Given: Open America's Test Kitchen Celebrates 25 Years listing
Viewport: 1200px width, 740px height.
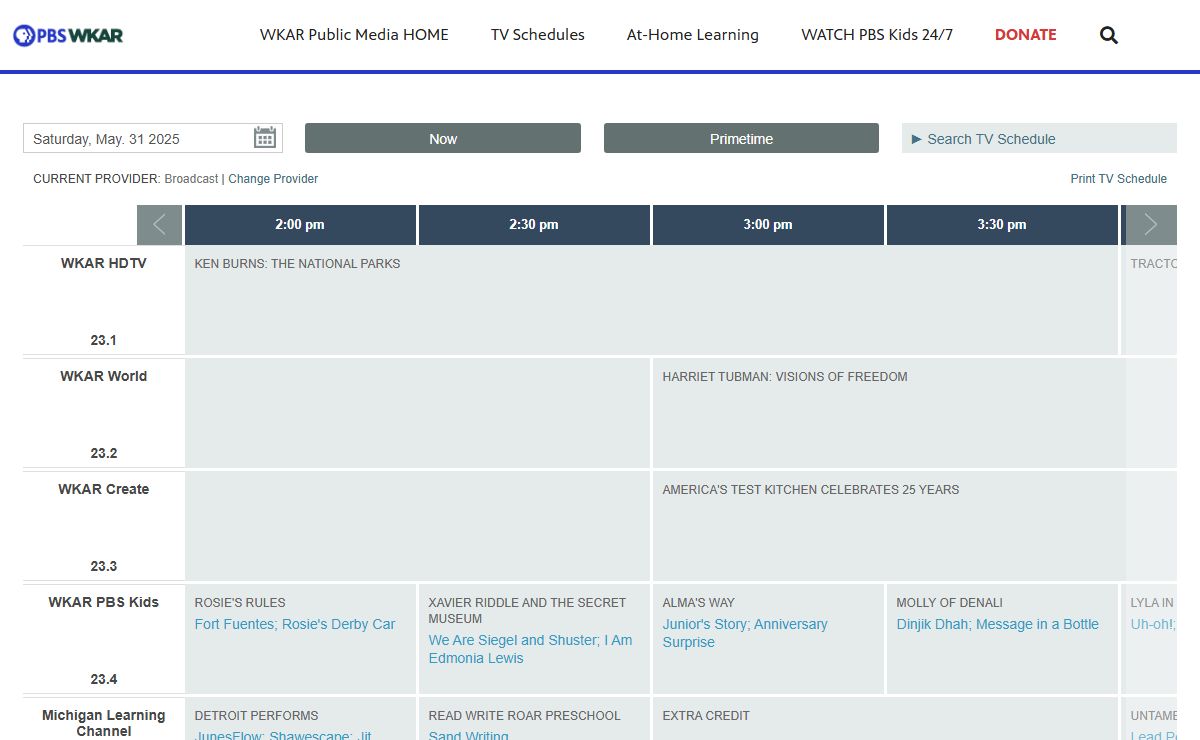Looking at the screenshot, I should [811, 490].
